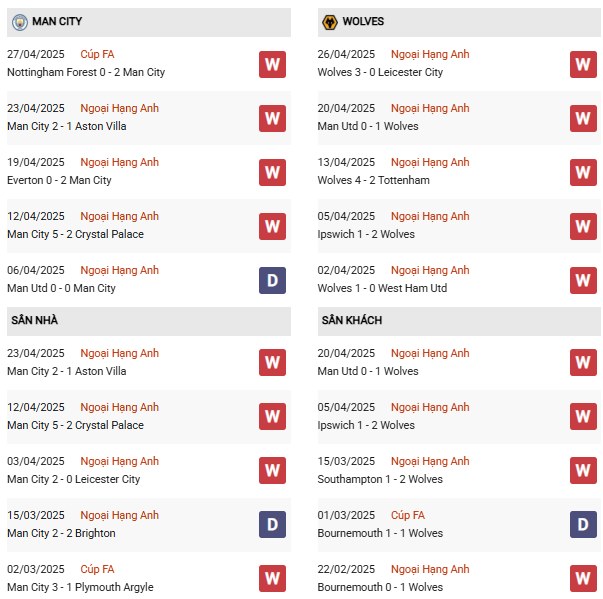
Task: Click the Wolves club crest icon
Action: click(330, 22)
